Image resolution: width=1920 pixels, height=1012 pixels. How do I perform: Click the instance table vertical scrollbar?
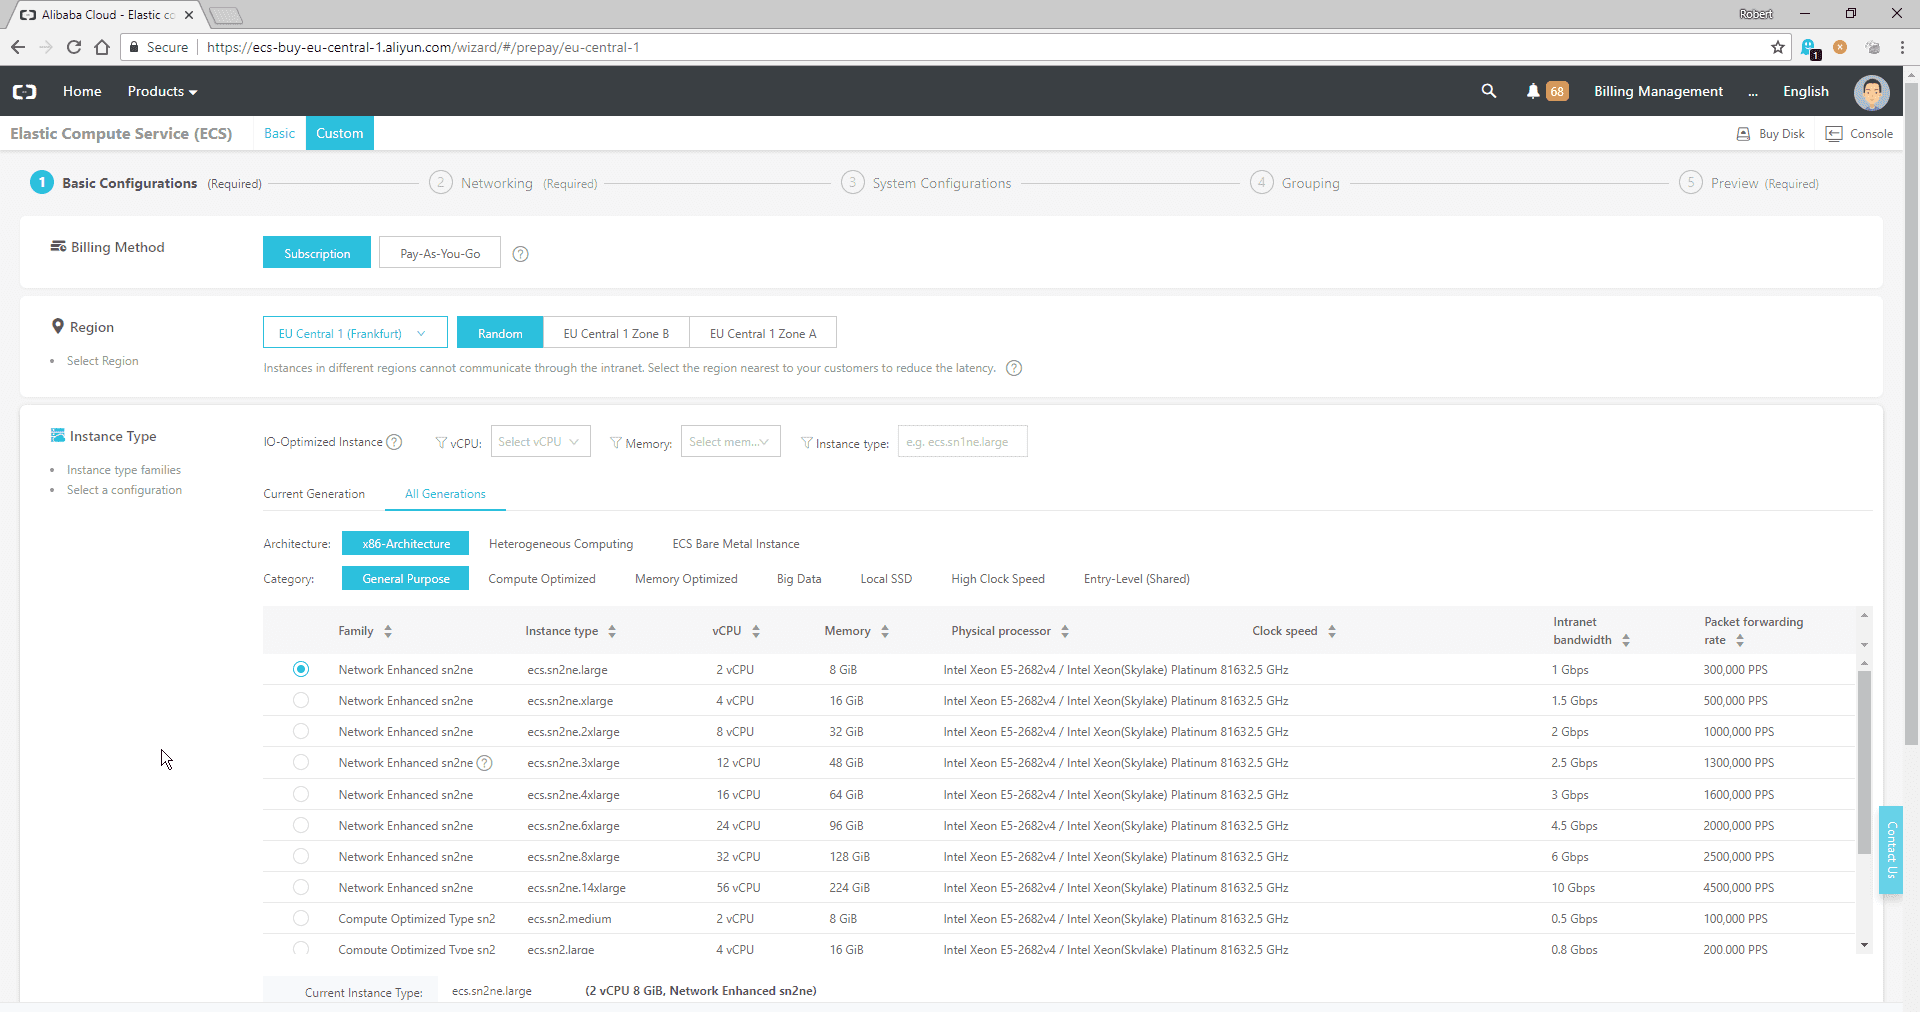(1864, 762)
